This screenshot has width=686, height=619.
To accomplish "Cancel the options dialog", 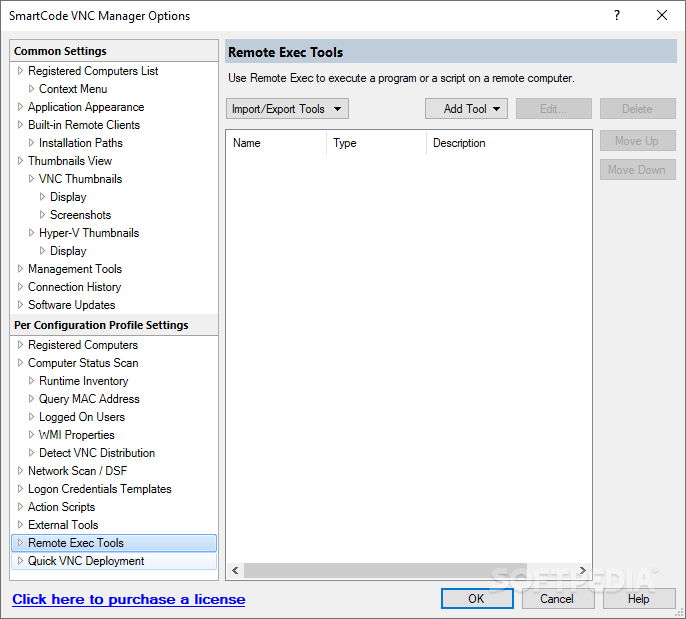I will point(557,598).
